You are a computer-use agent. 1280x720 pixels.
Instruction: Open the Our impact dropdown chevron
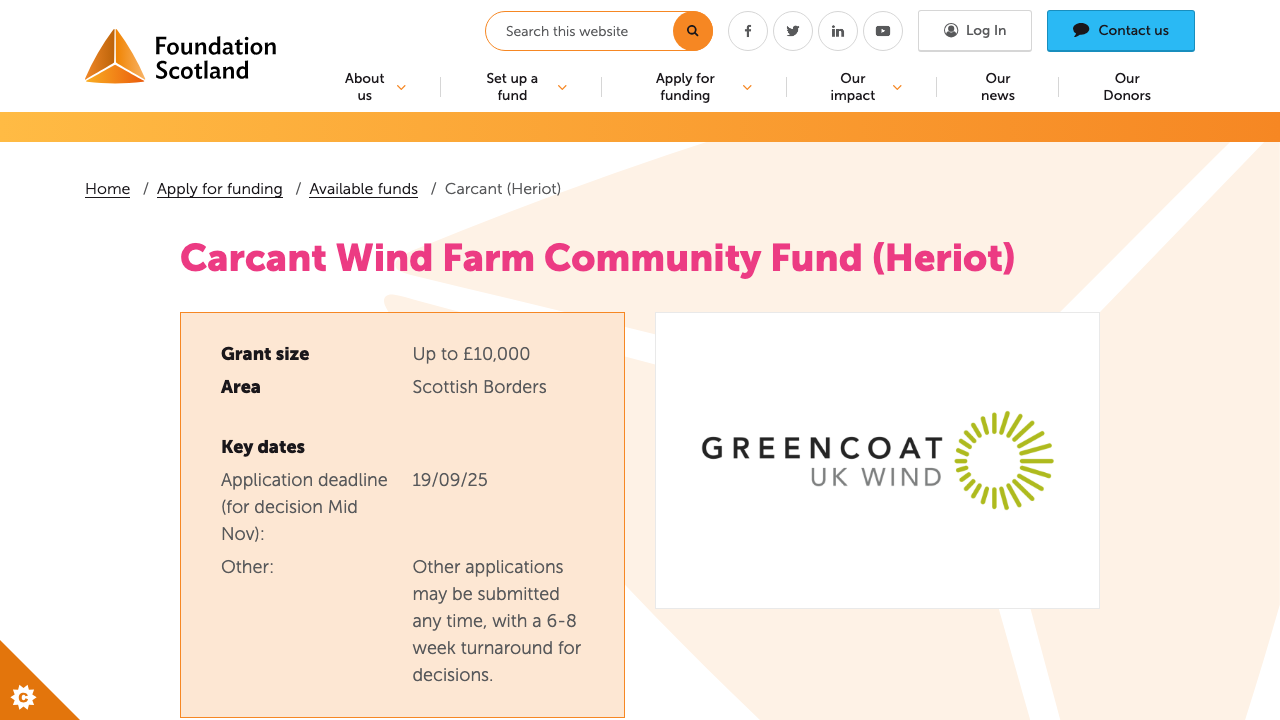pyautogui.click(x=897, y=87)
